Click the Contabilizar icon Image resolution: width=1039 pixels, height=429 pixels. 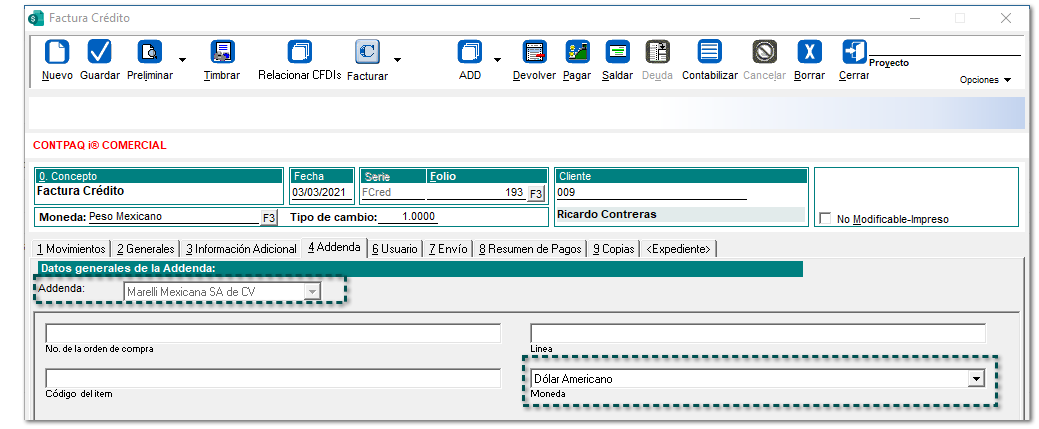(710, 52)
